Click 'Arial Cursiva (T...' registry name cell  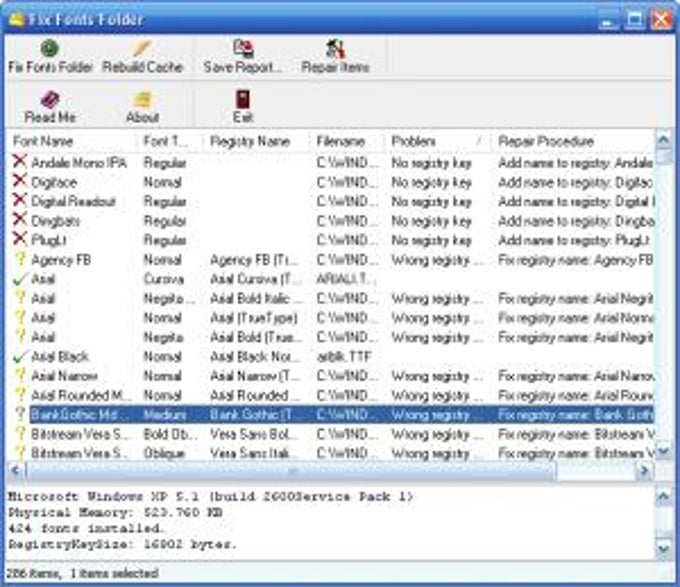point(256,279)
